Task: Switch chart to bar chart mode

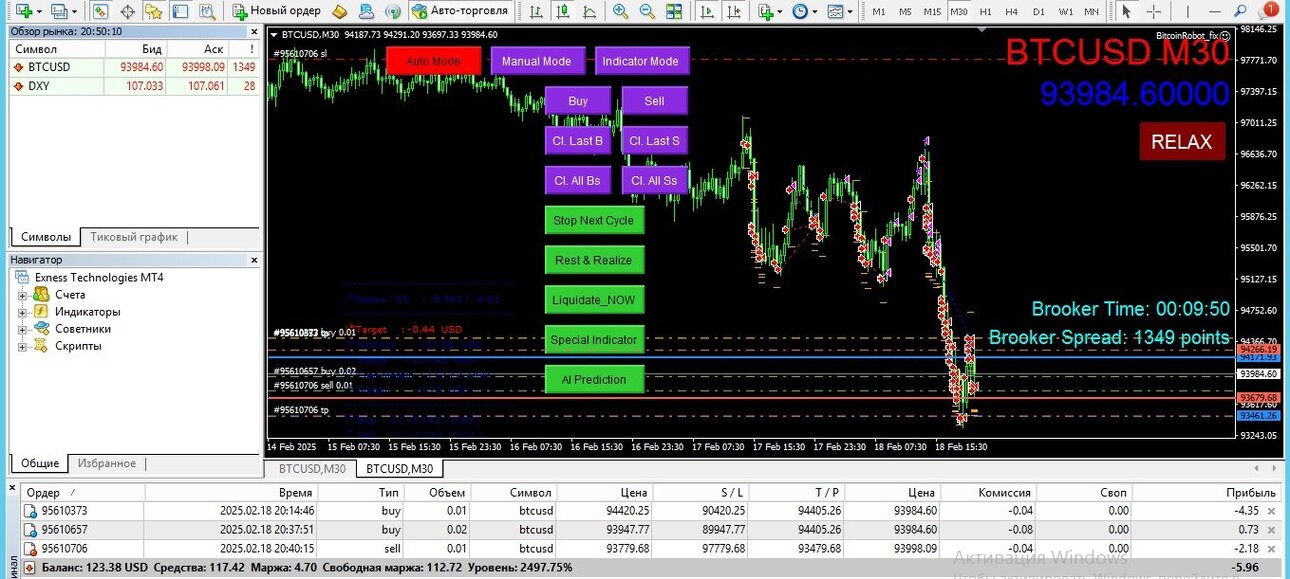Action: 536,11
